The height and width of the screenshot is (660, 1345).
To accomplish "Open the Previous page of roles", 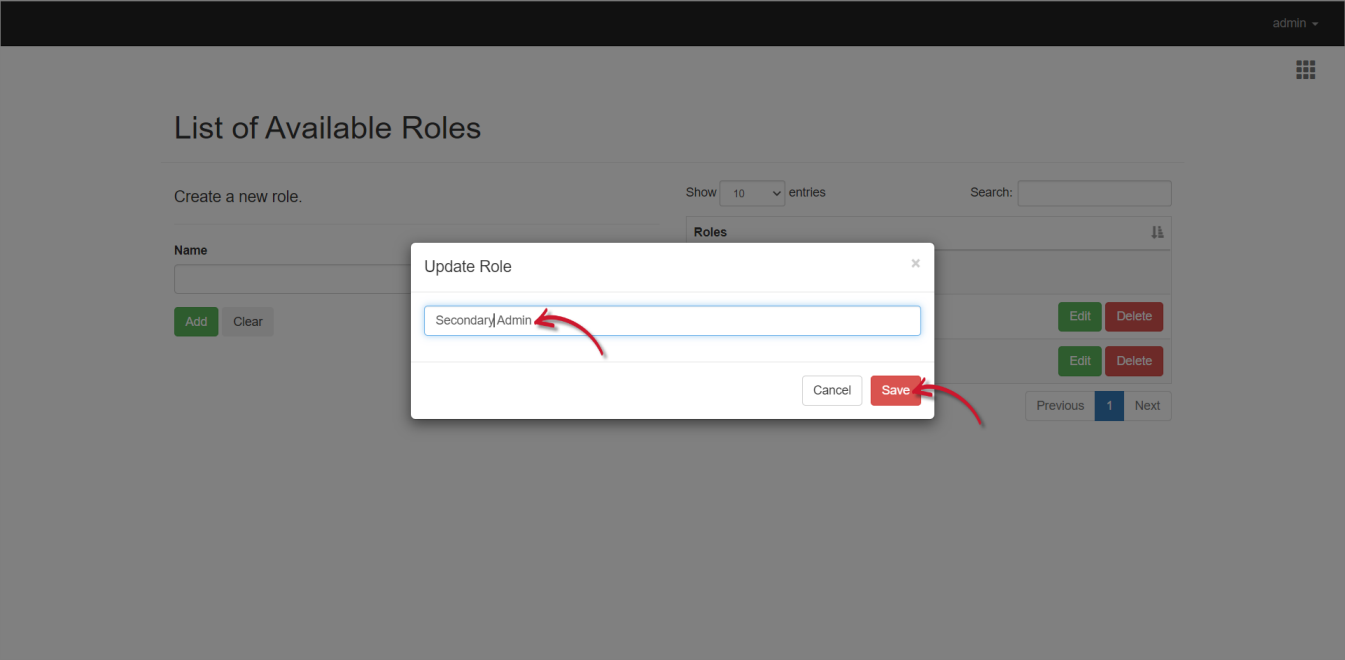I will click(1059, 405).
